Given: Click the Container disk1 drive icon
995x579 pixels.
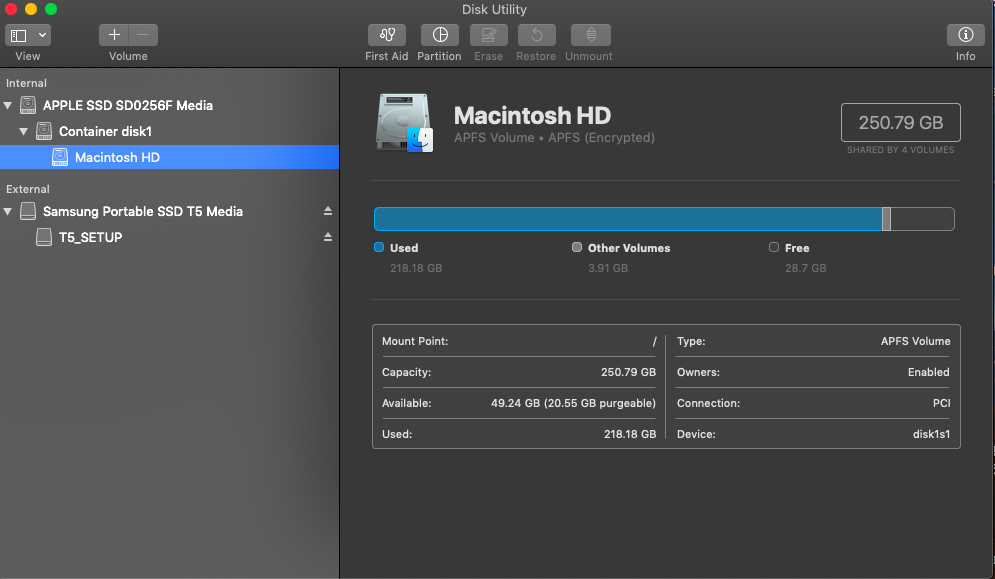Looking at the screenshot, I should pyautogui.click(x=44, y=131).
